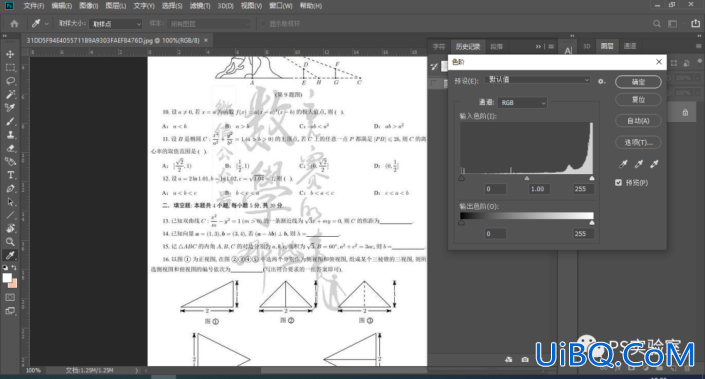Open the Layers panel menu icon
Viewport: 705px width, 379px height.
pyautogui.click(x=698, y=46)
